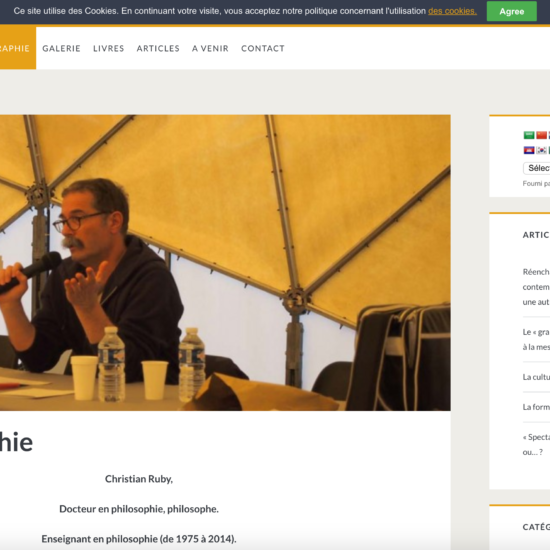550x550 pixels.
Task: Select the highlighted Biographie menu tab
Action: (18, 48)
